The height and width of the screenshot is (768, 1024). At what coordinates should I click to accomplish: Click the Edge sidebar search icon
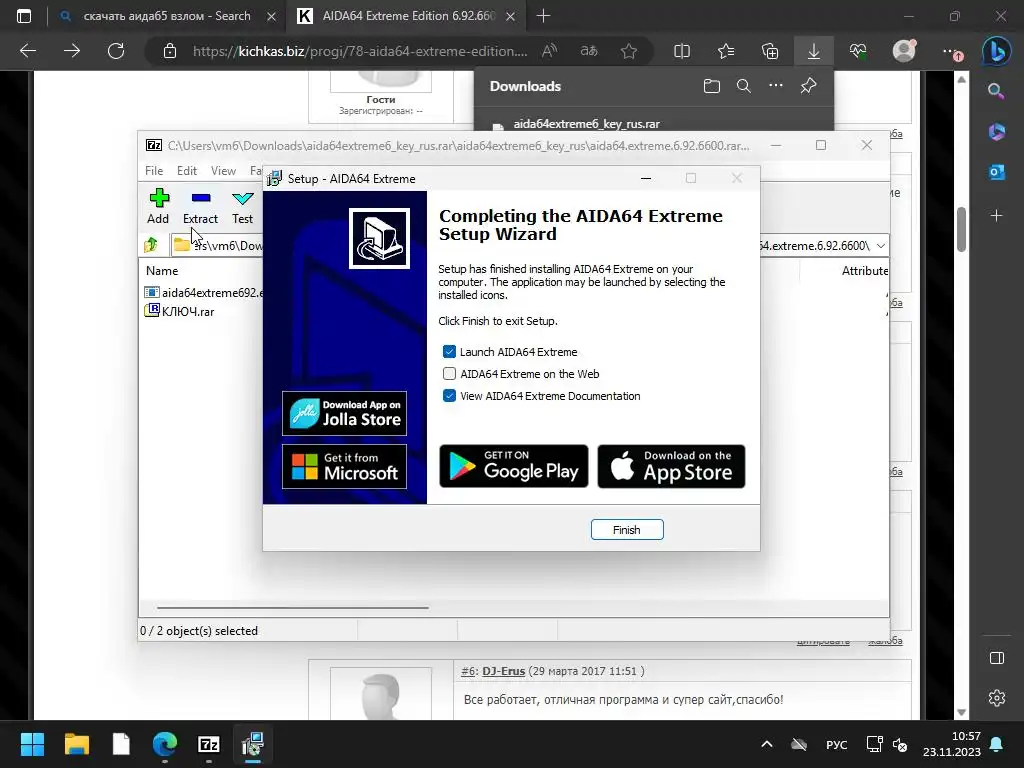point(996,91)
